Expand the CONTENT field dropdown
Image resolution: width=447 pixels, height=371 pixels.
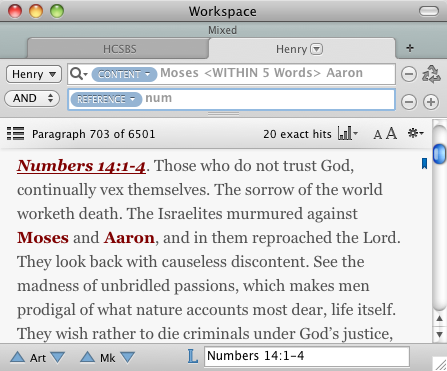tap(124, 74)
